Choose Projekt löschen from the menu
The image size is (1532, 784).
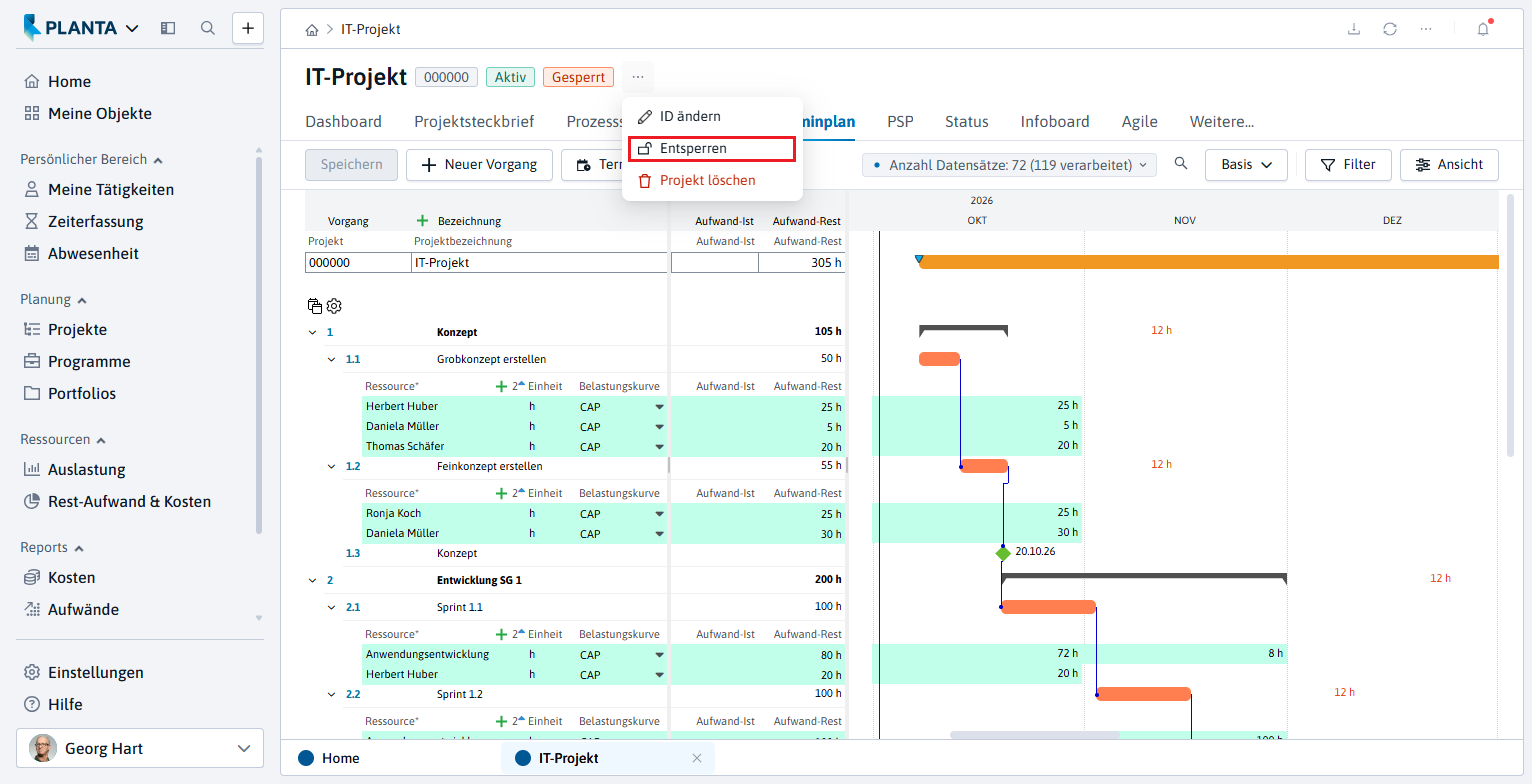[712, 181]
